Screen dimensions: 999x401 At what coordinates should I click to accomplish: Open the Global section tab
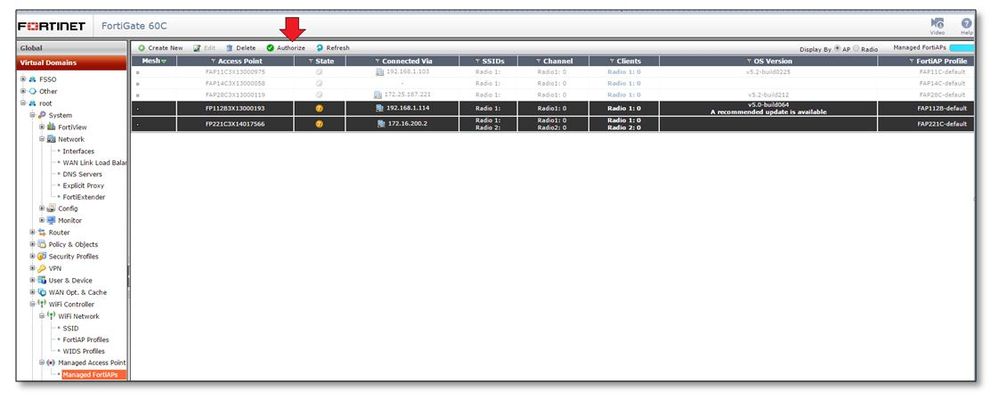click(x=71, y=48)
